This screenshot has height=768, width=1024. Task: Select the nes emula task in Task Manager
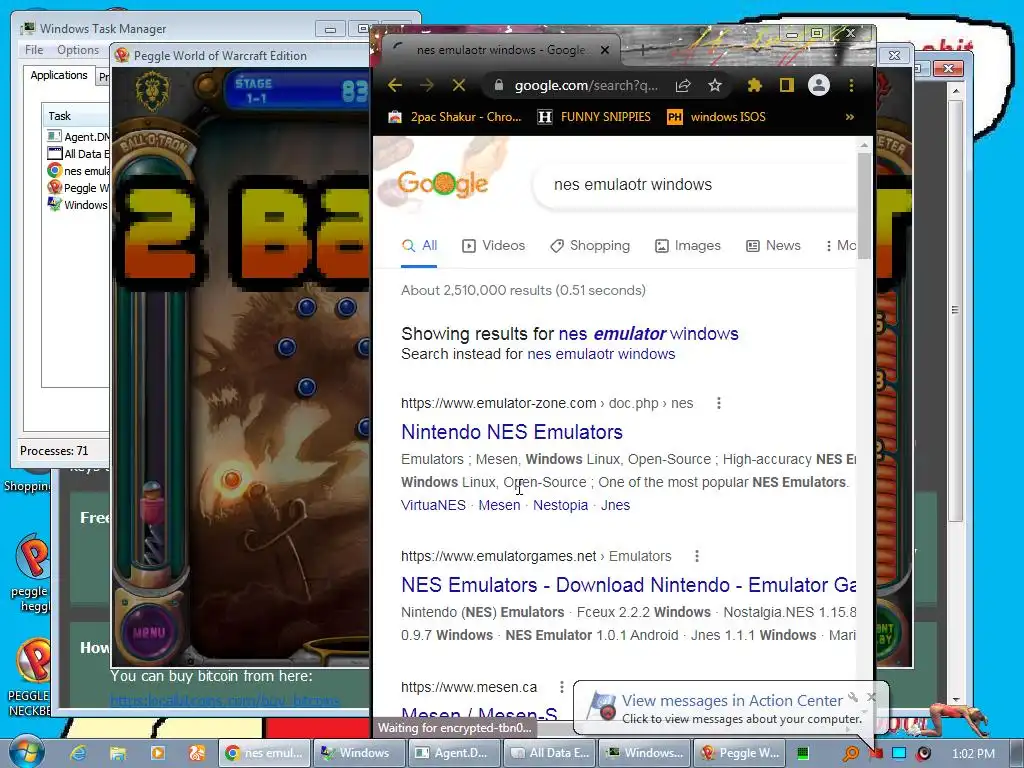coord(78,170)
